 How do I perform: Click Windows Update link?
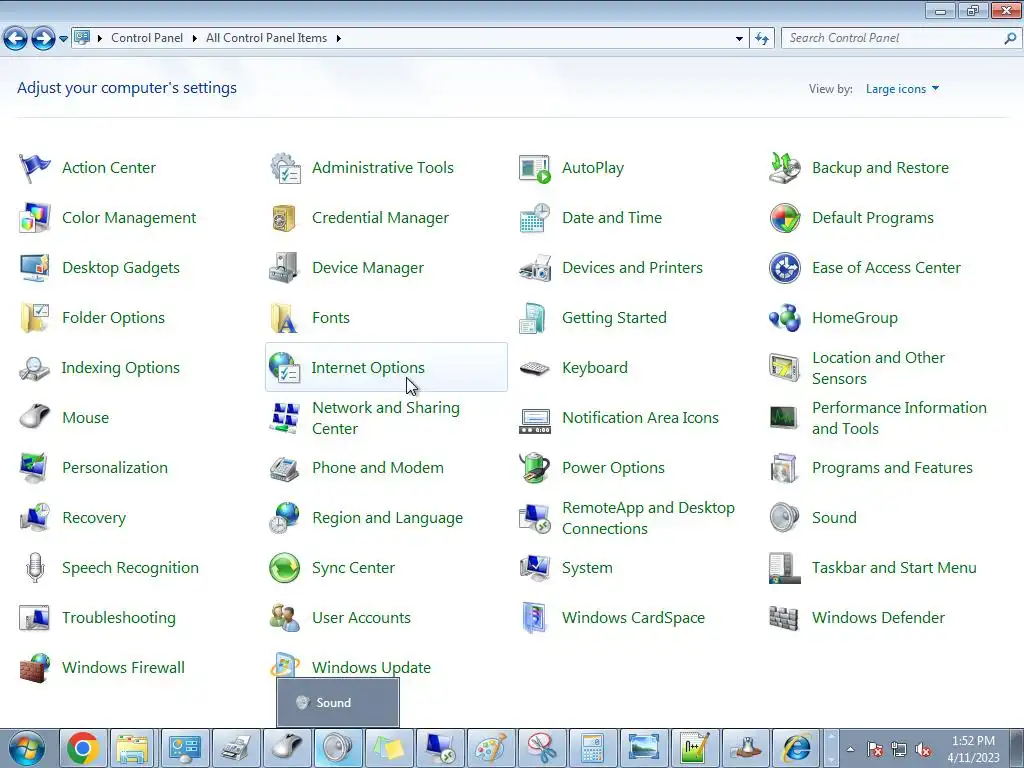tap(372, 667)
